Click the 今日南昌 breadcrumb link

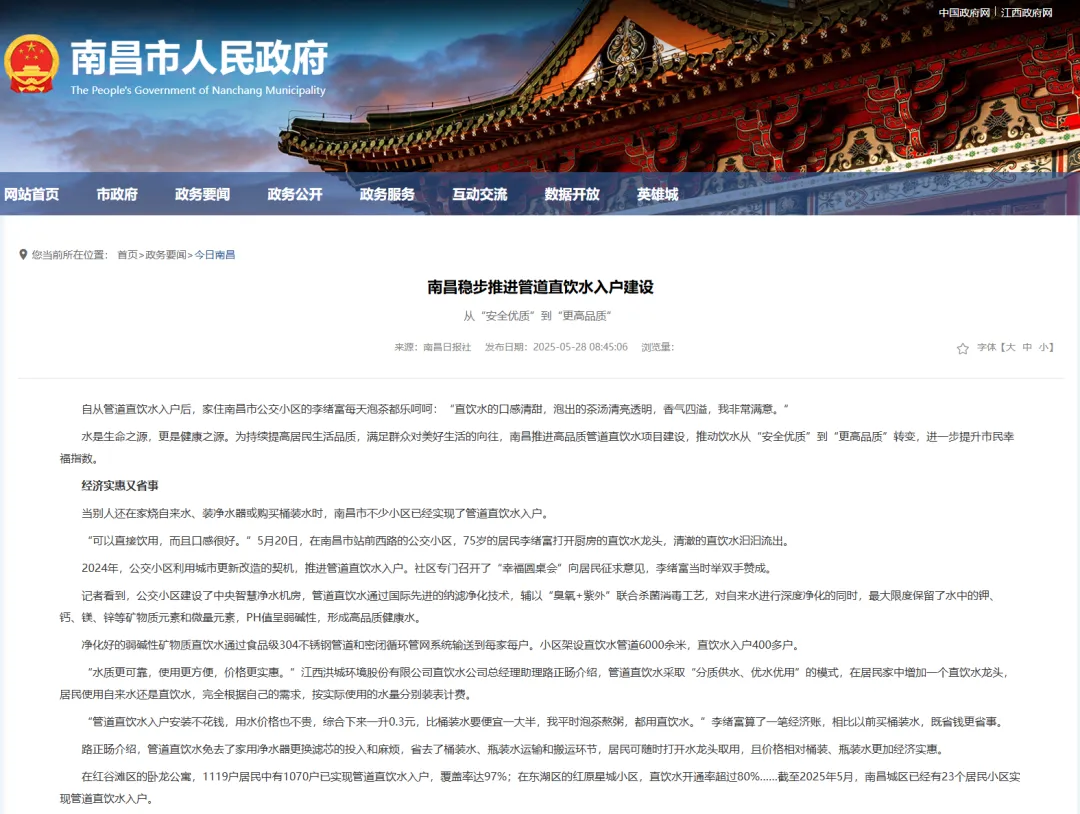[215, 255]
